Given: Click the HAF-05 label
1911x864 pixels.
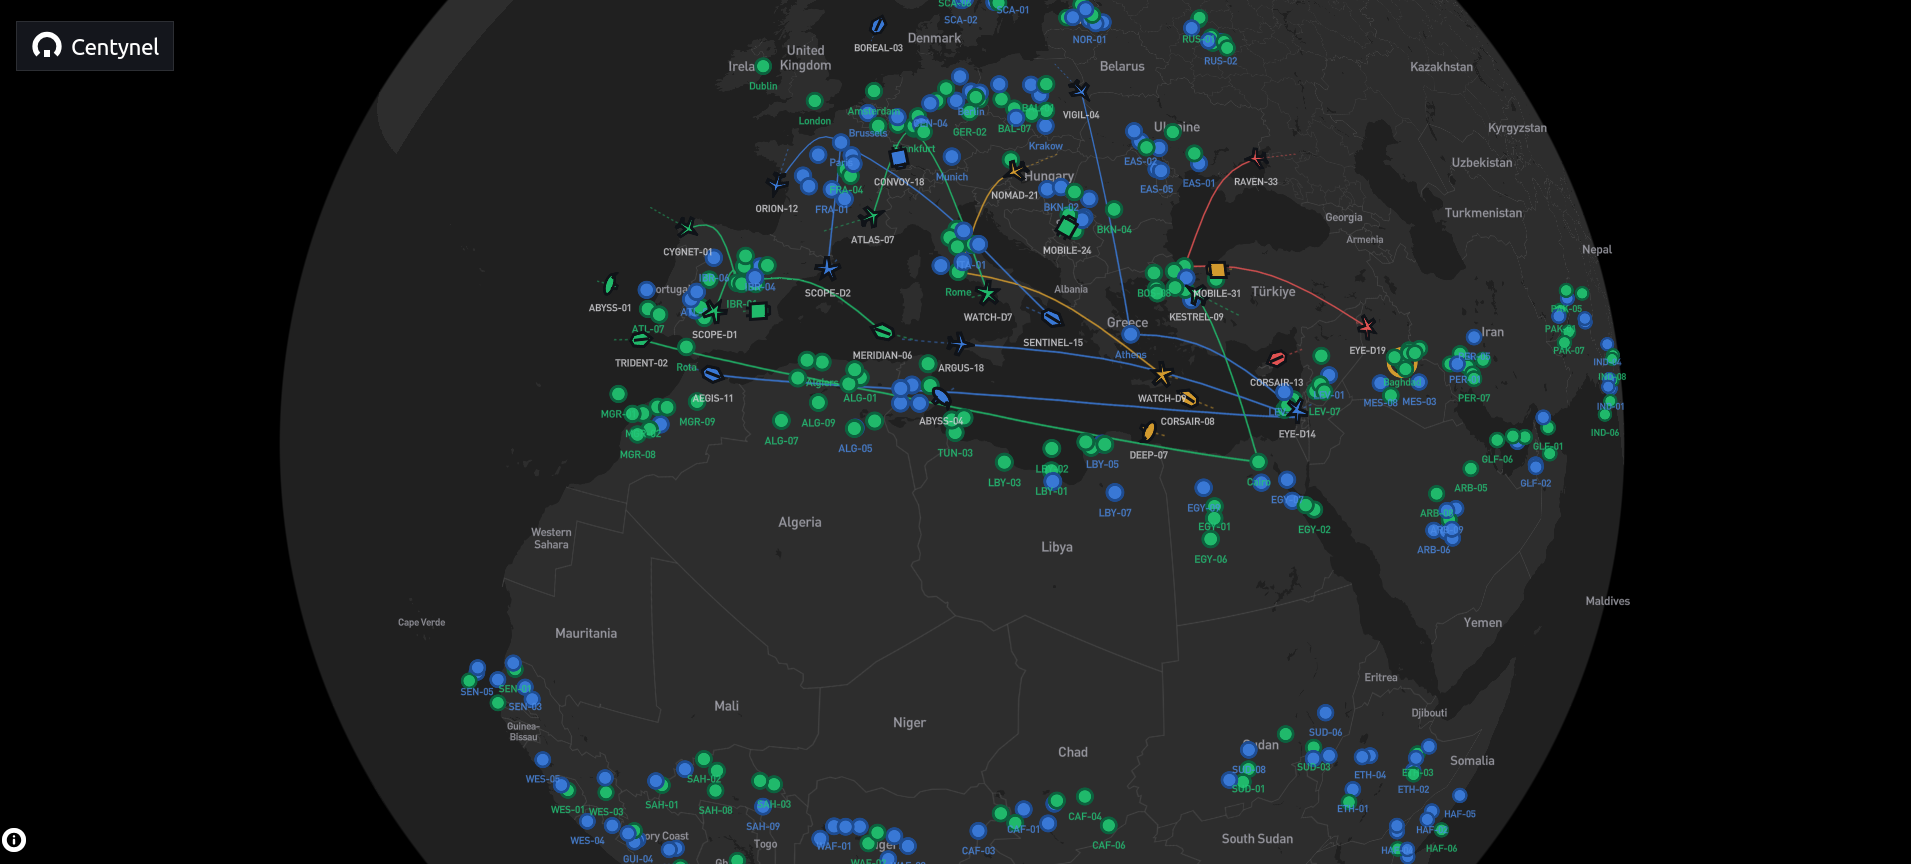Looking at the screenshot, I should (x=1460, y=814).
